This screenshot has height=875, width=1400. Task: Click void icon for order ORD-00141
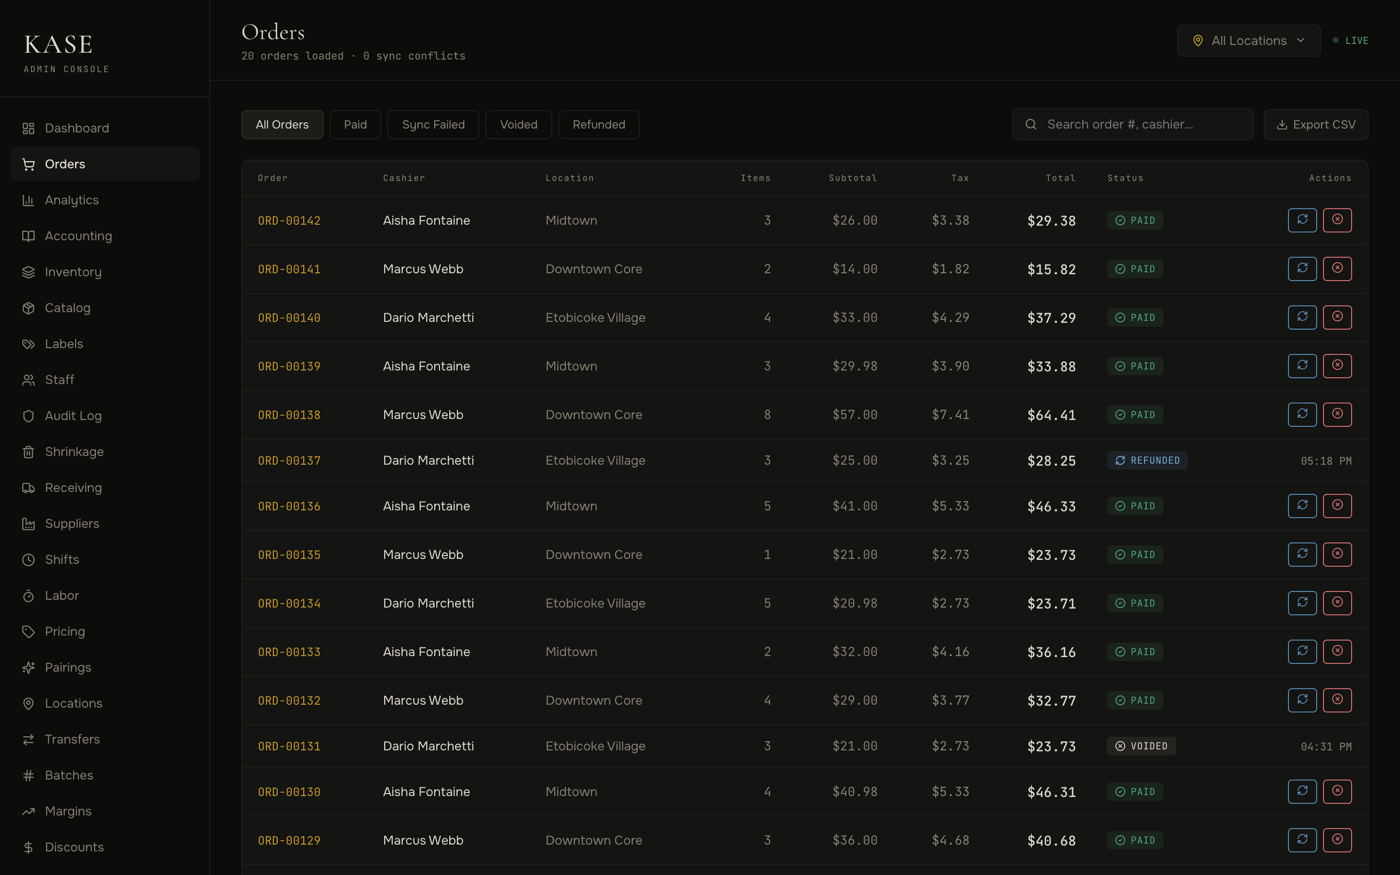pyautogui.click(x=1337, y=268)
